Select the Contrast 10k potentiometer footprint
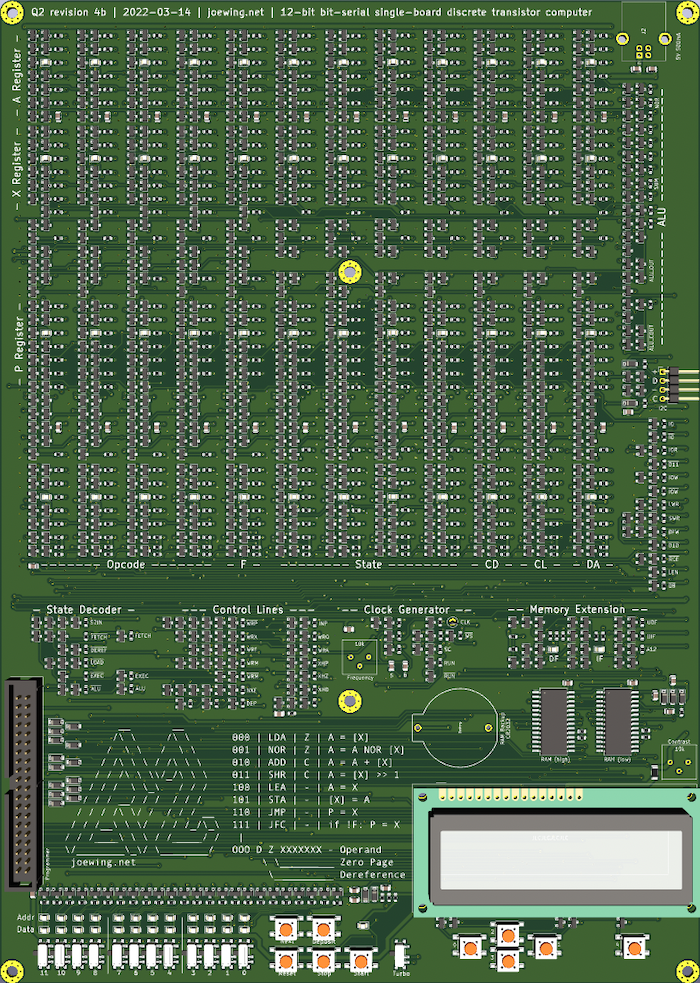This screenshot has height=983, width=700. click(x=679, y=762)
